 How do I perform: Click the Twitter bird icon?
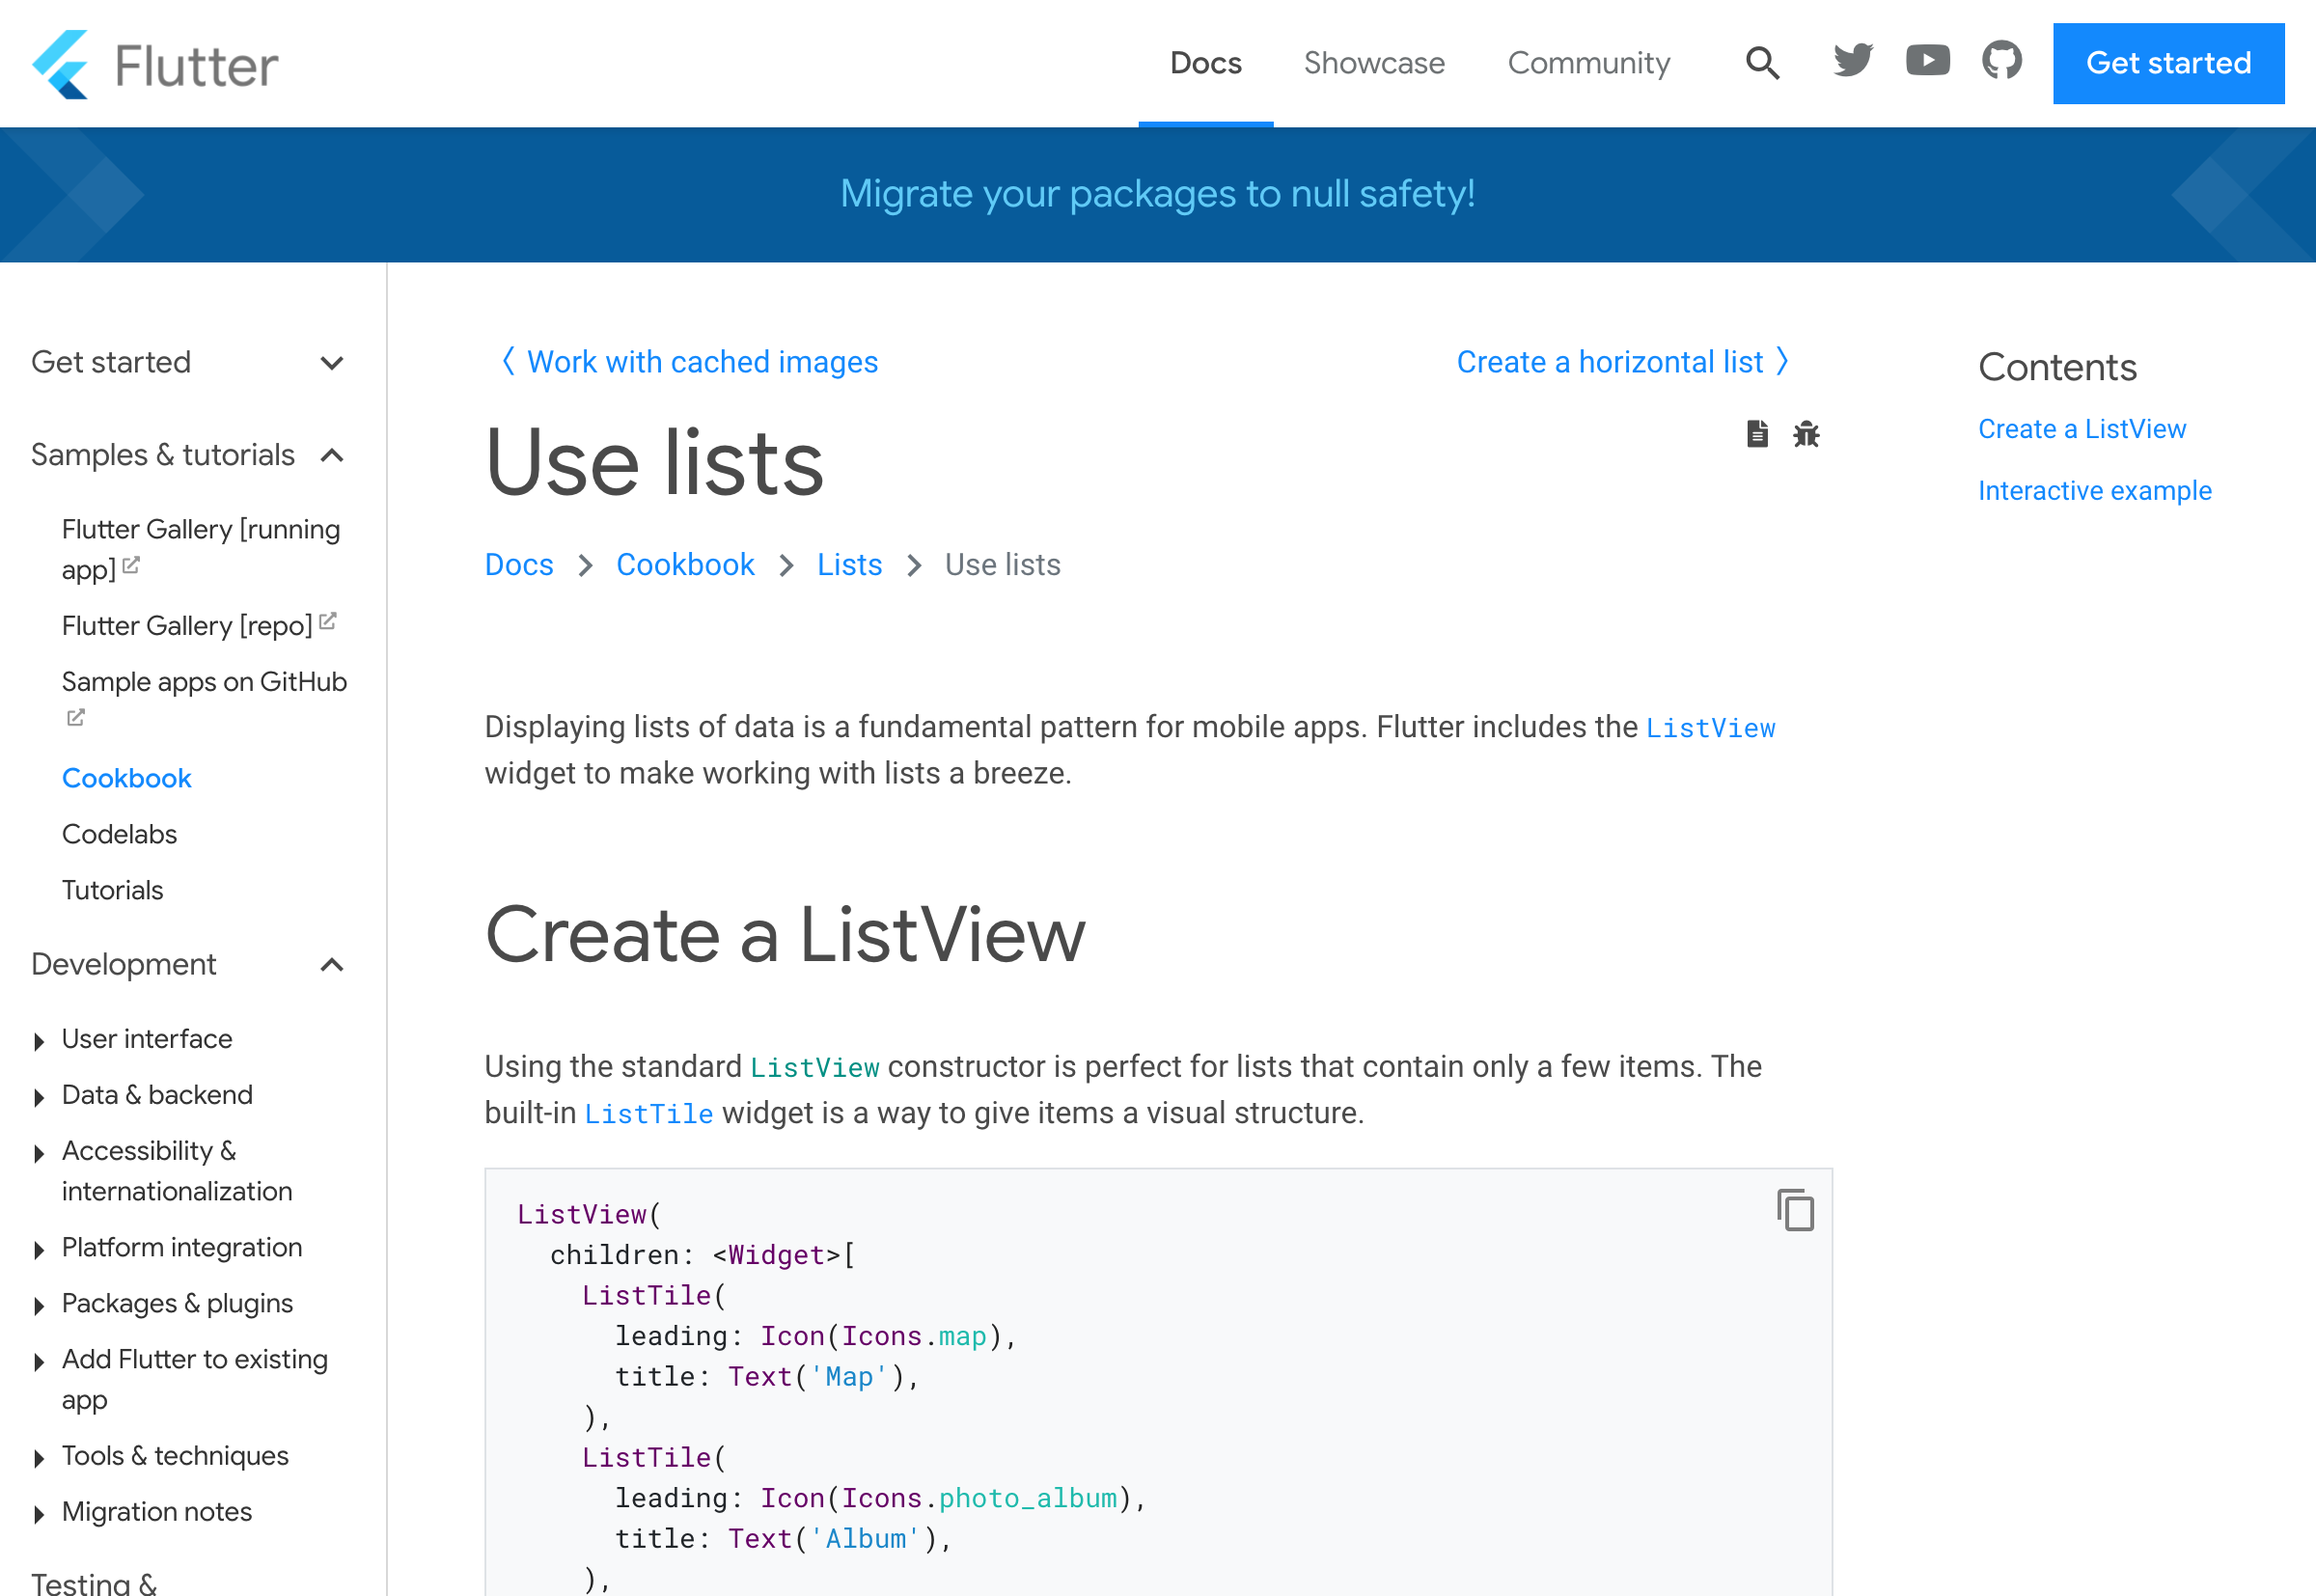(x=1853, y=64)
